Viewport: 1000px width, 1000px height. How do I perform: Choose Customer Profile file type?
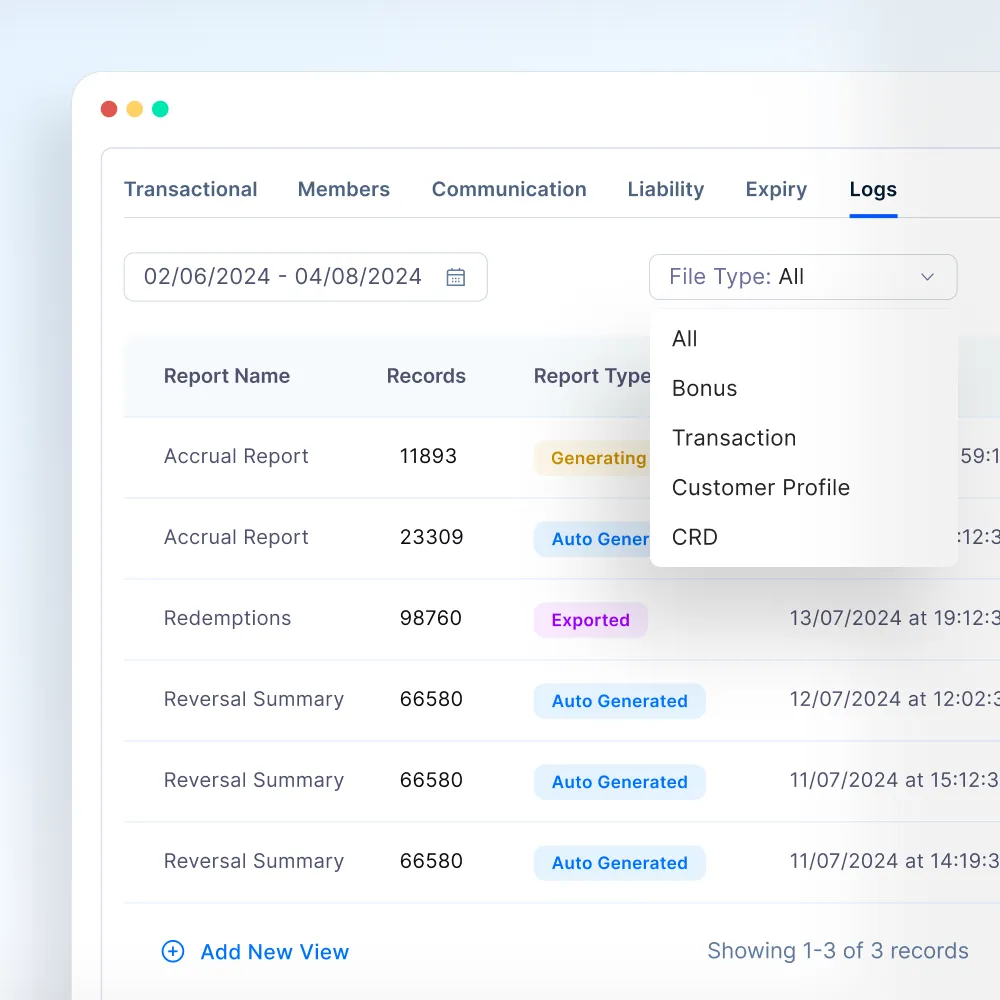[760, 487]
